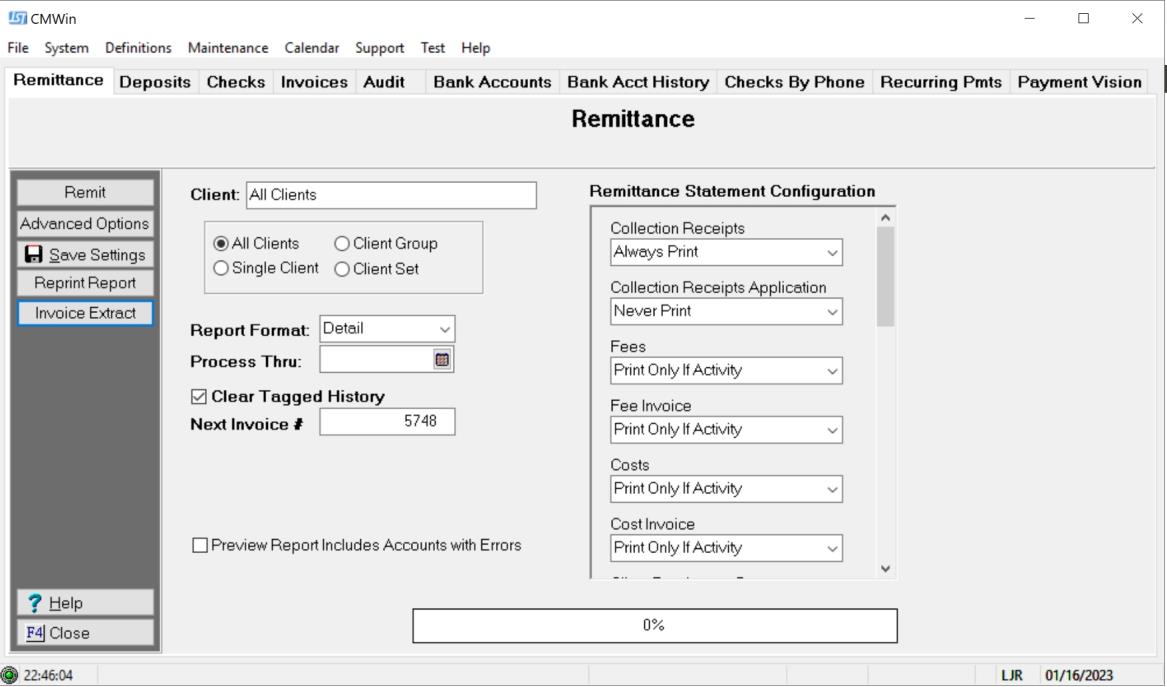
Task: Click inside the Client input field
Action: [390, 195]
